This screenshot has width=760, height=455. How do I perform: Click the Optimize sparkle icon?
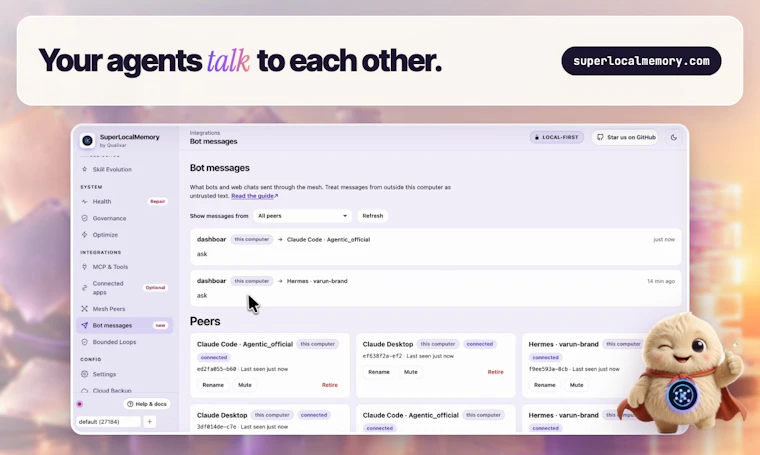click(x=84, y=235)
